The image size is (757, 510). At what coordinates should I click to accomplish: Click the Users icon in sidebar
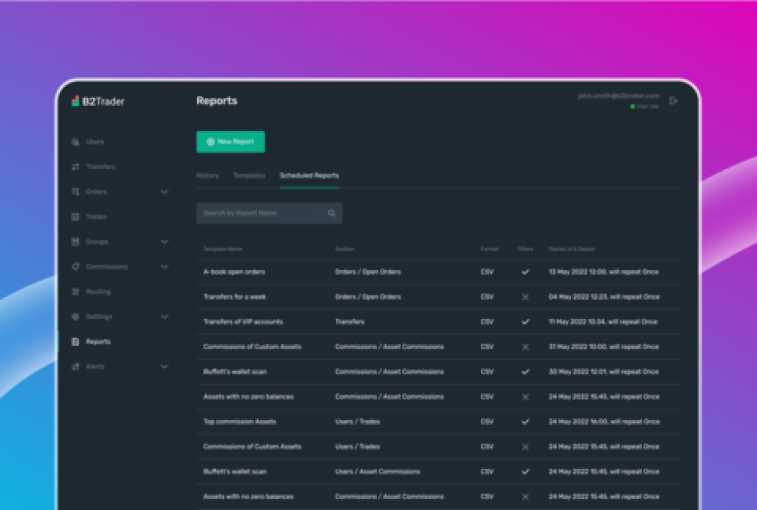click(x=75, y=142)
